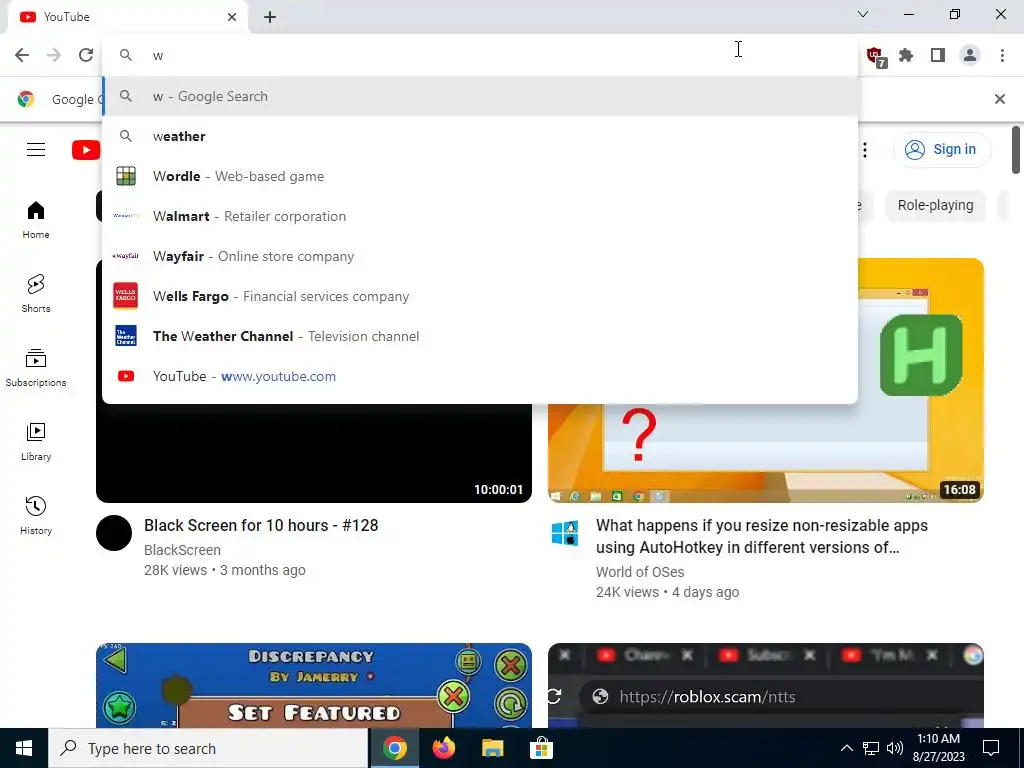Open the uBlock Origin extension icon
The height and width of the screenshot is (768, 1024).
point(876,56)
